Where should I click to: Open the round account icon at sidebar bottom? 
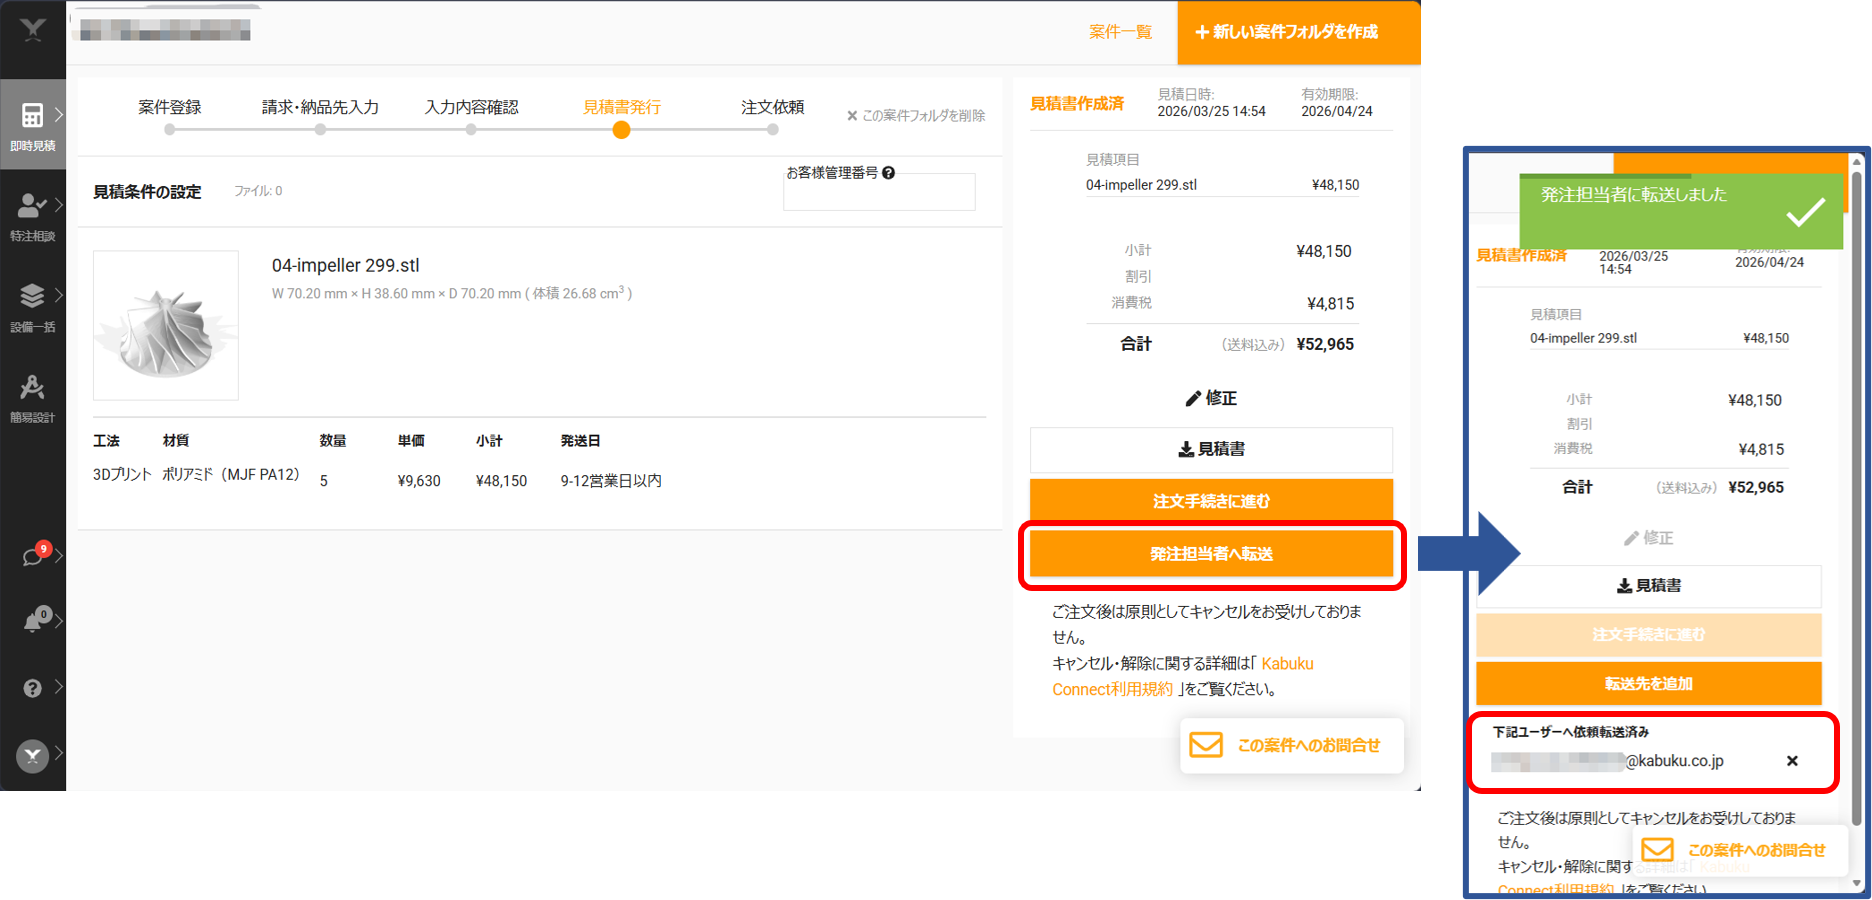32,756
